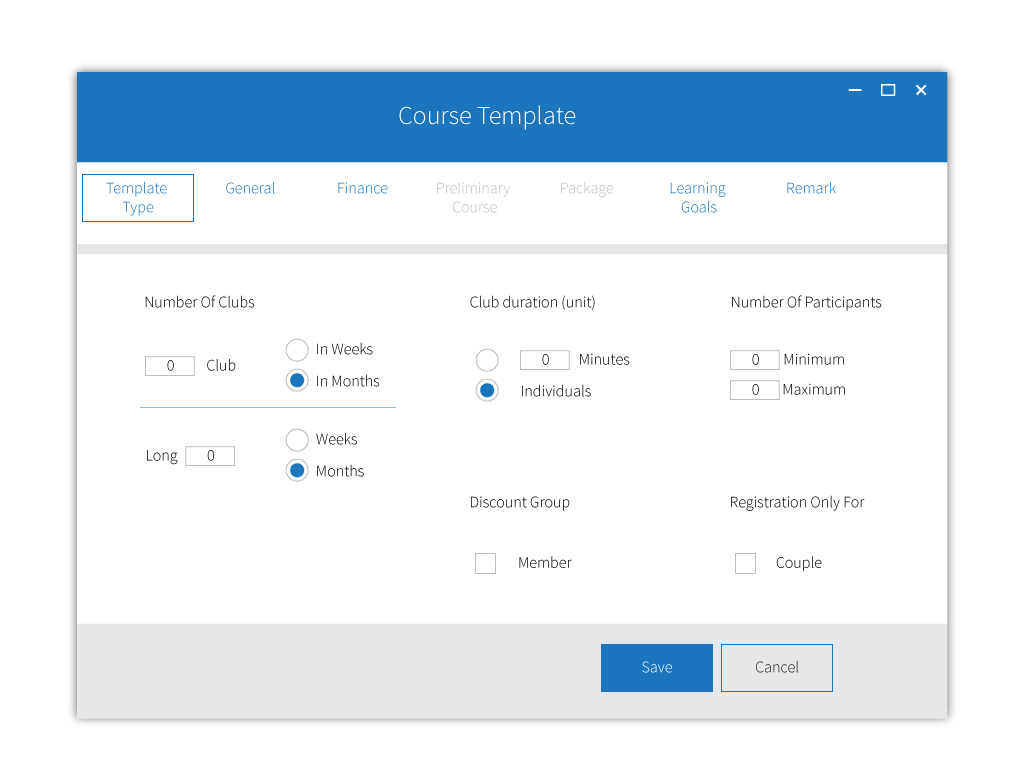Viewport: 1024px width, 768px height.
Task: Close the Course Template dialog
Action: tap(921, 90)
